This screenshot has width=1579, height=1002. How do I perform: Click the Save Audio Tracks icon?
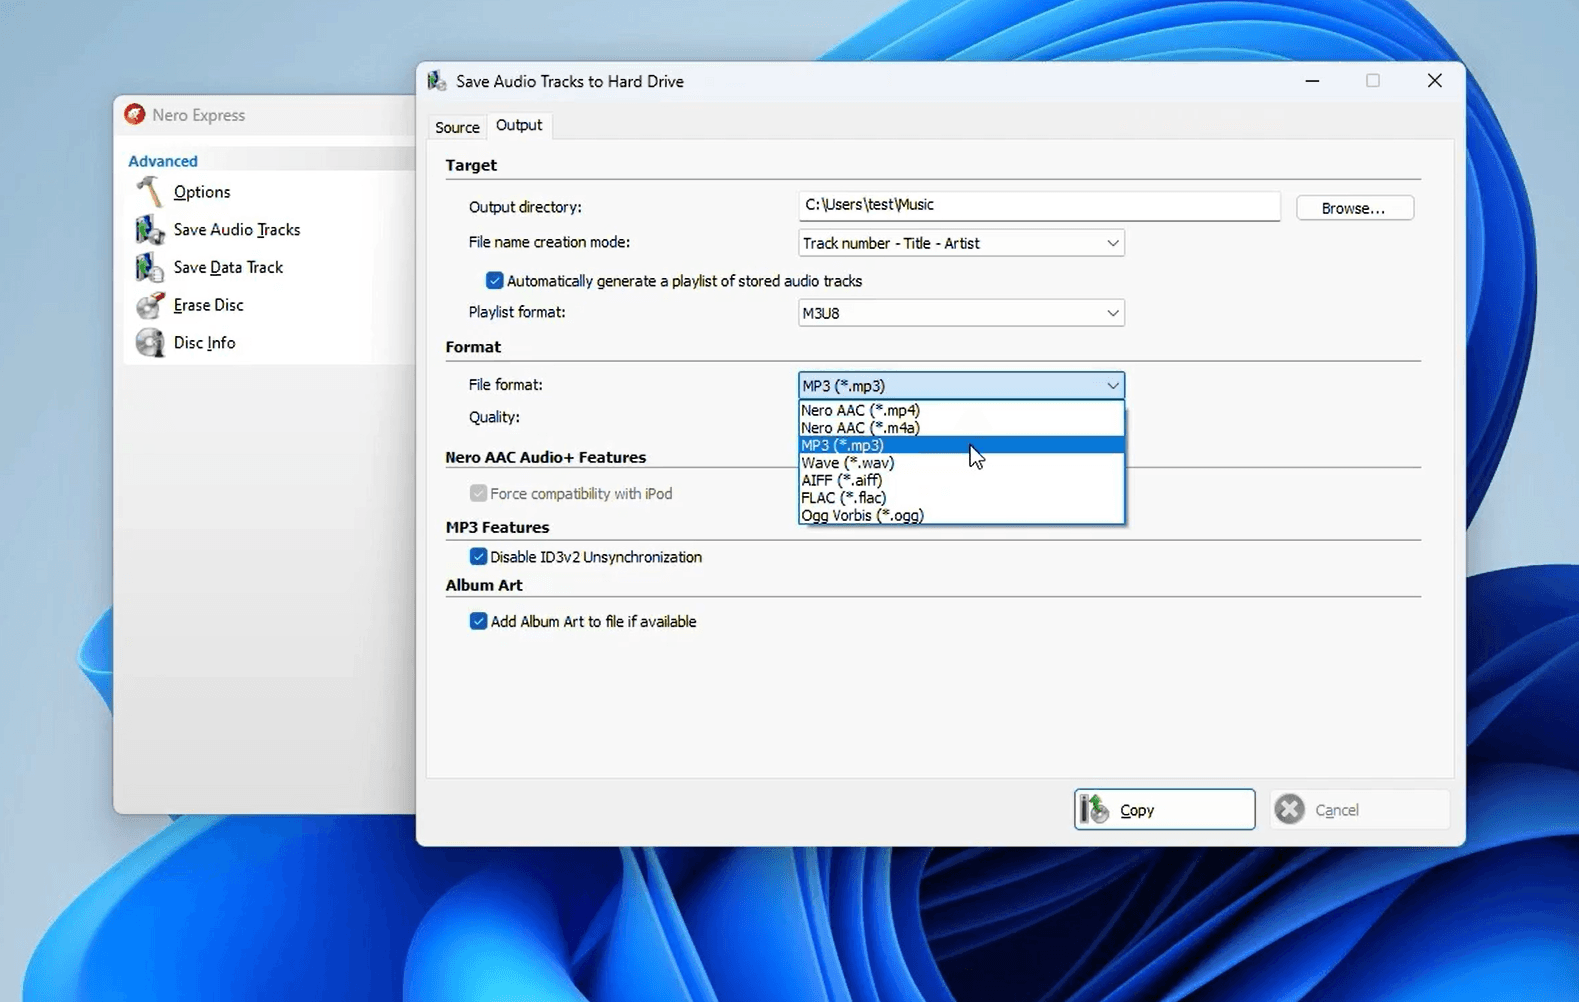tap(149, 230)
